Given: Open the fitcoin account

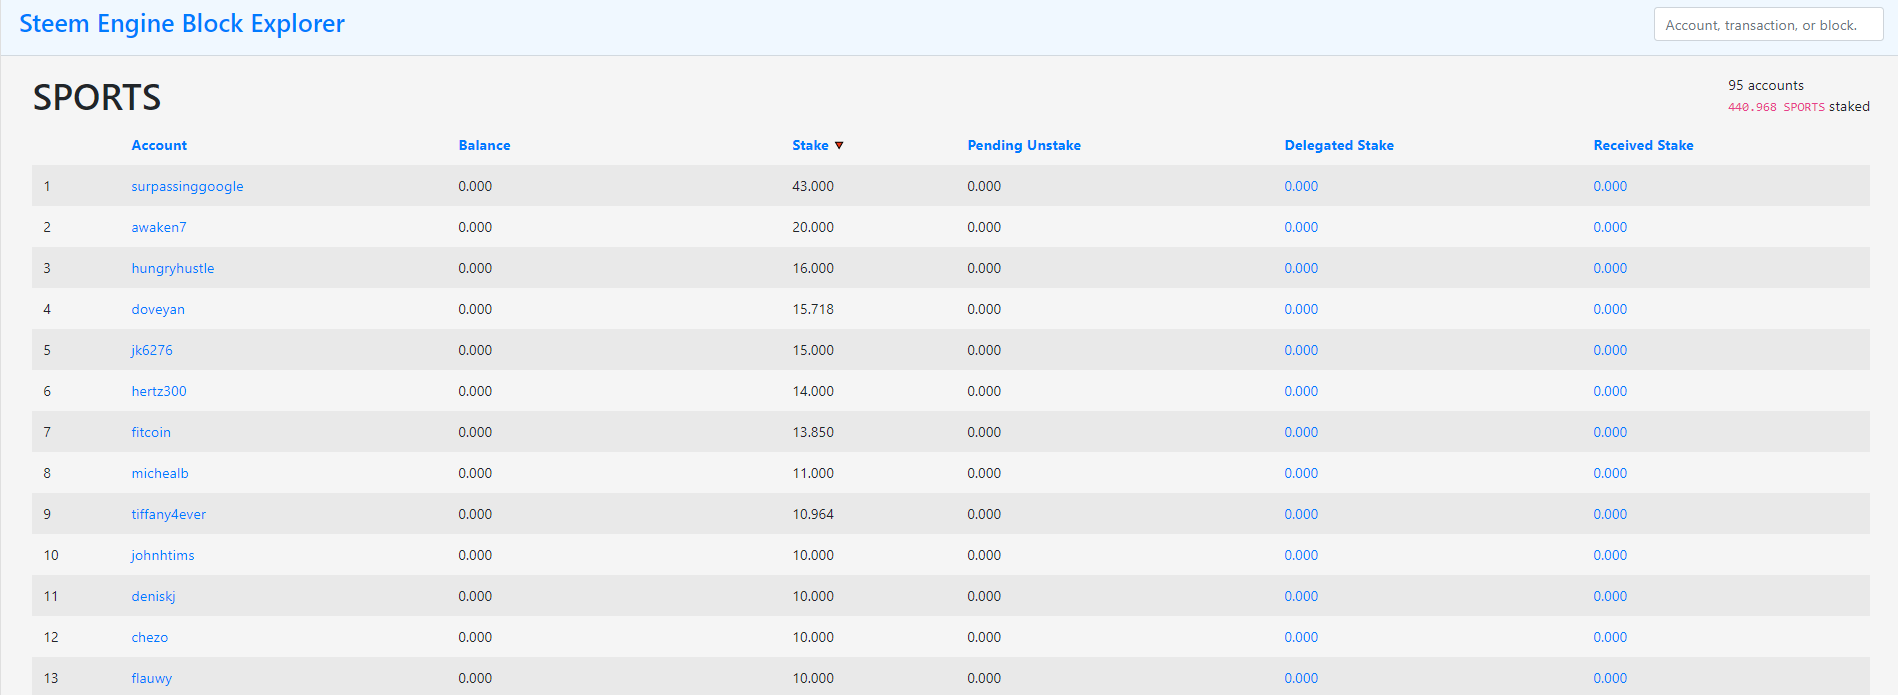Looking at the screenshot, I should [151, 432].
